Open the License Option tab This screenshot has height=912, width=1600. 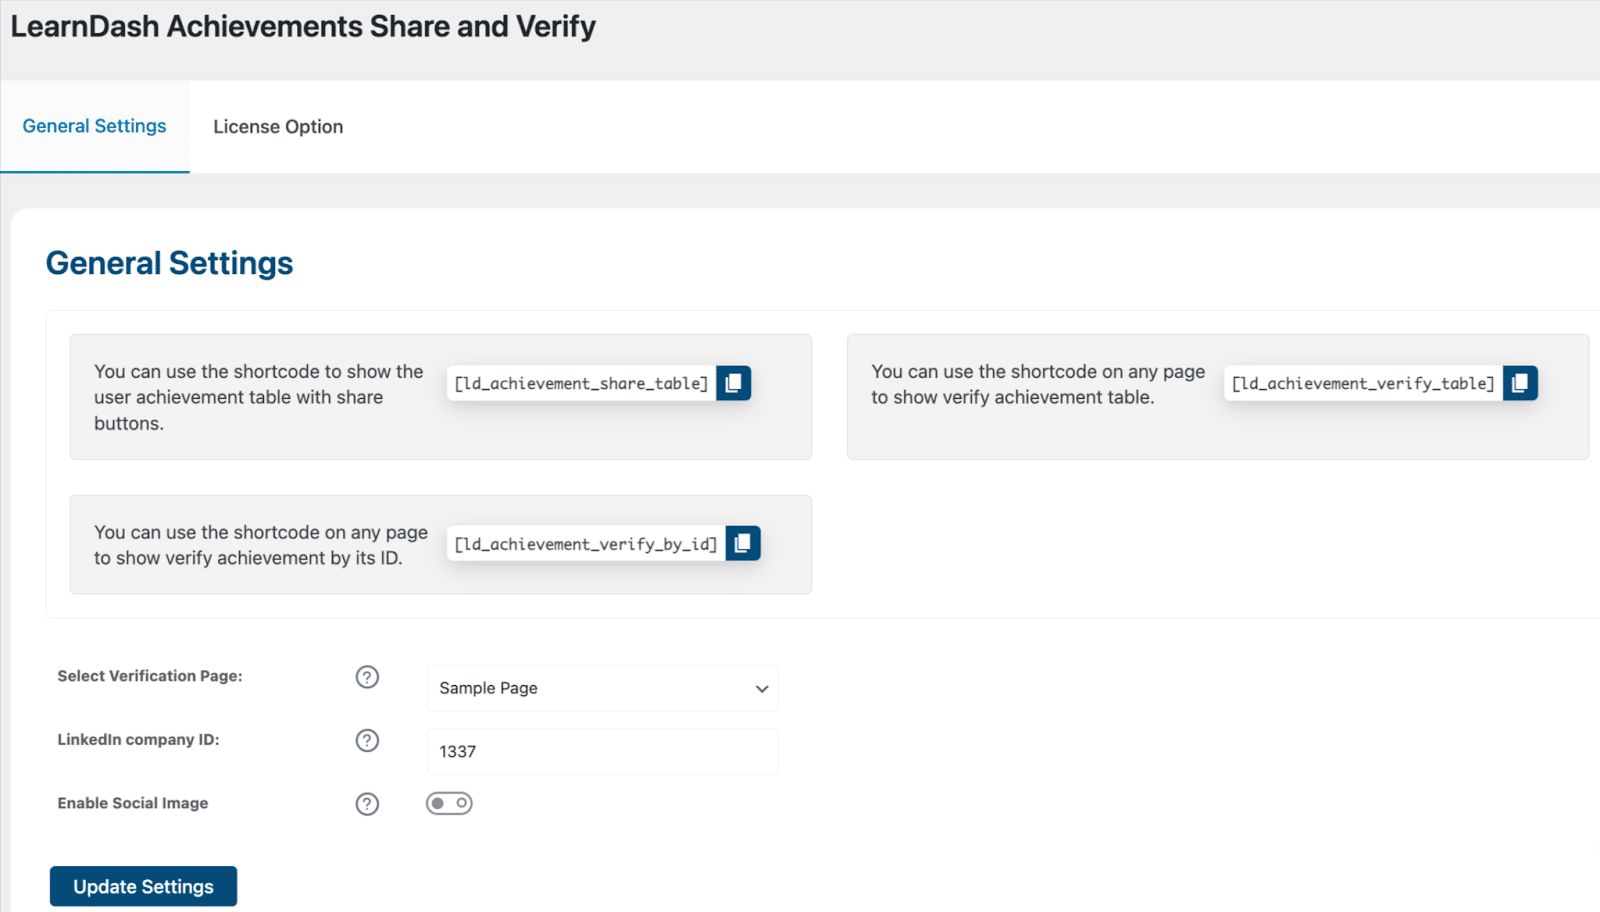pyautogui.click(x=278, y=127)
